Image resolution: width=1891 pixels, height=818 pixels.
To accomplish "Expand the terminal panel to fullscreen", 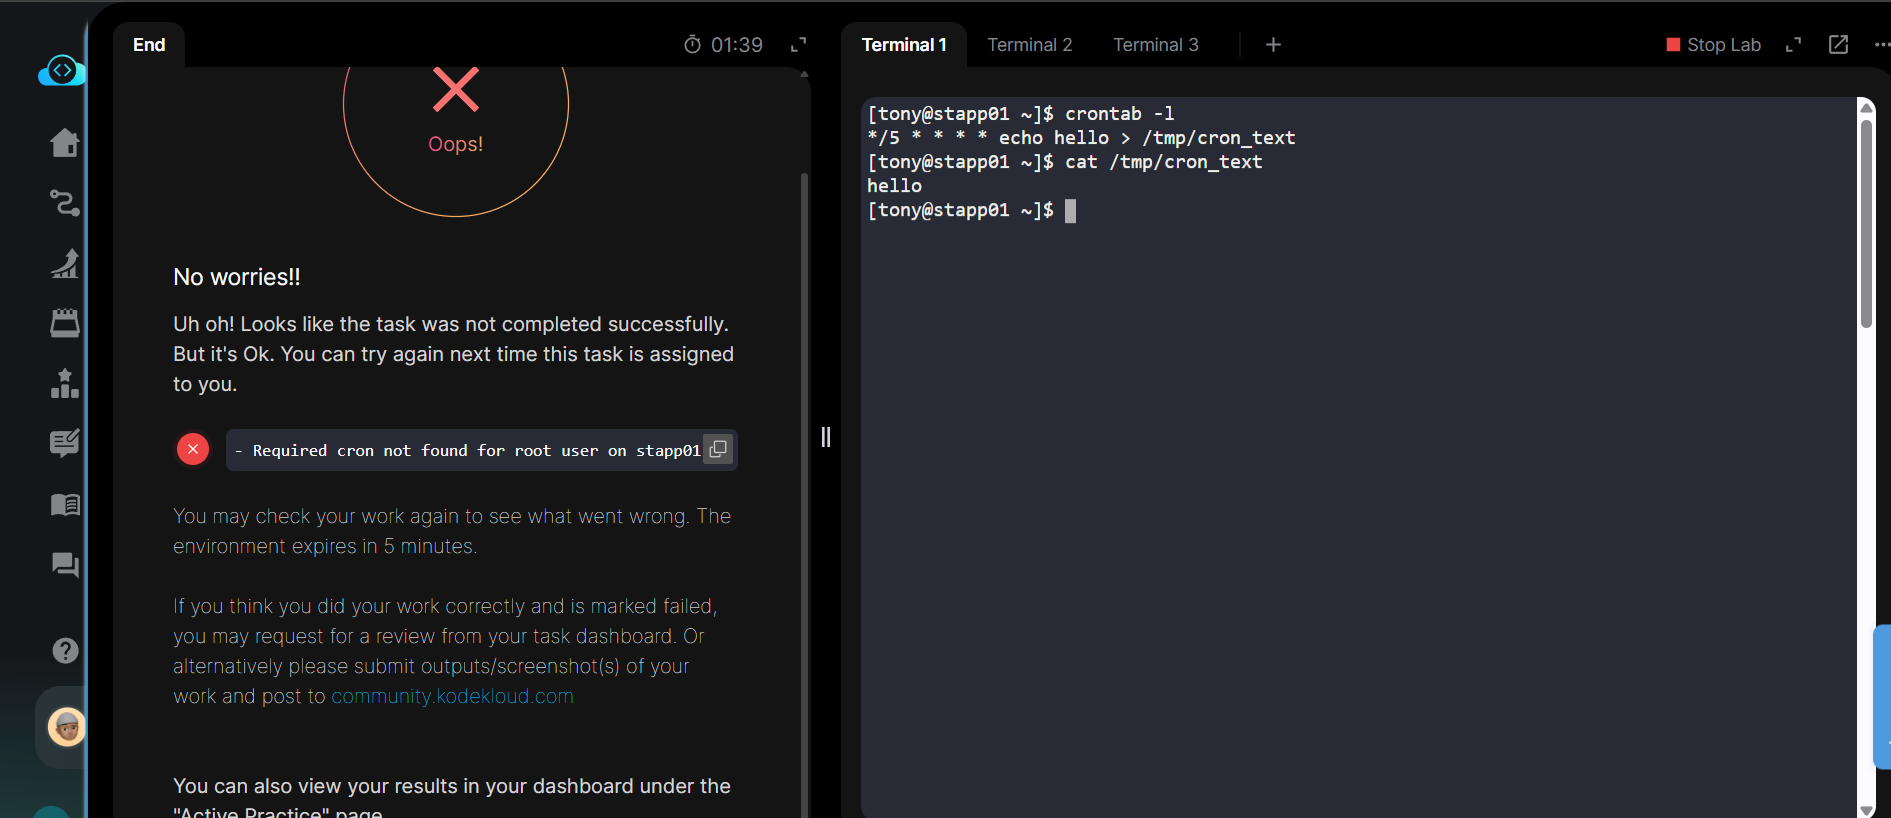I will point(1793,45).
